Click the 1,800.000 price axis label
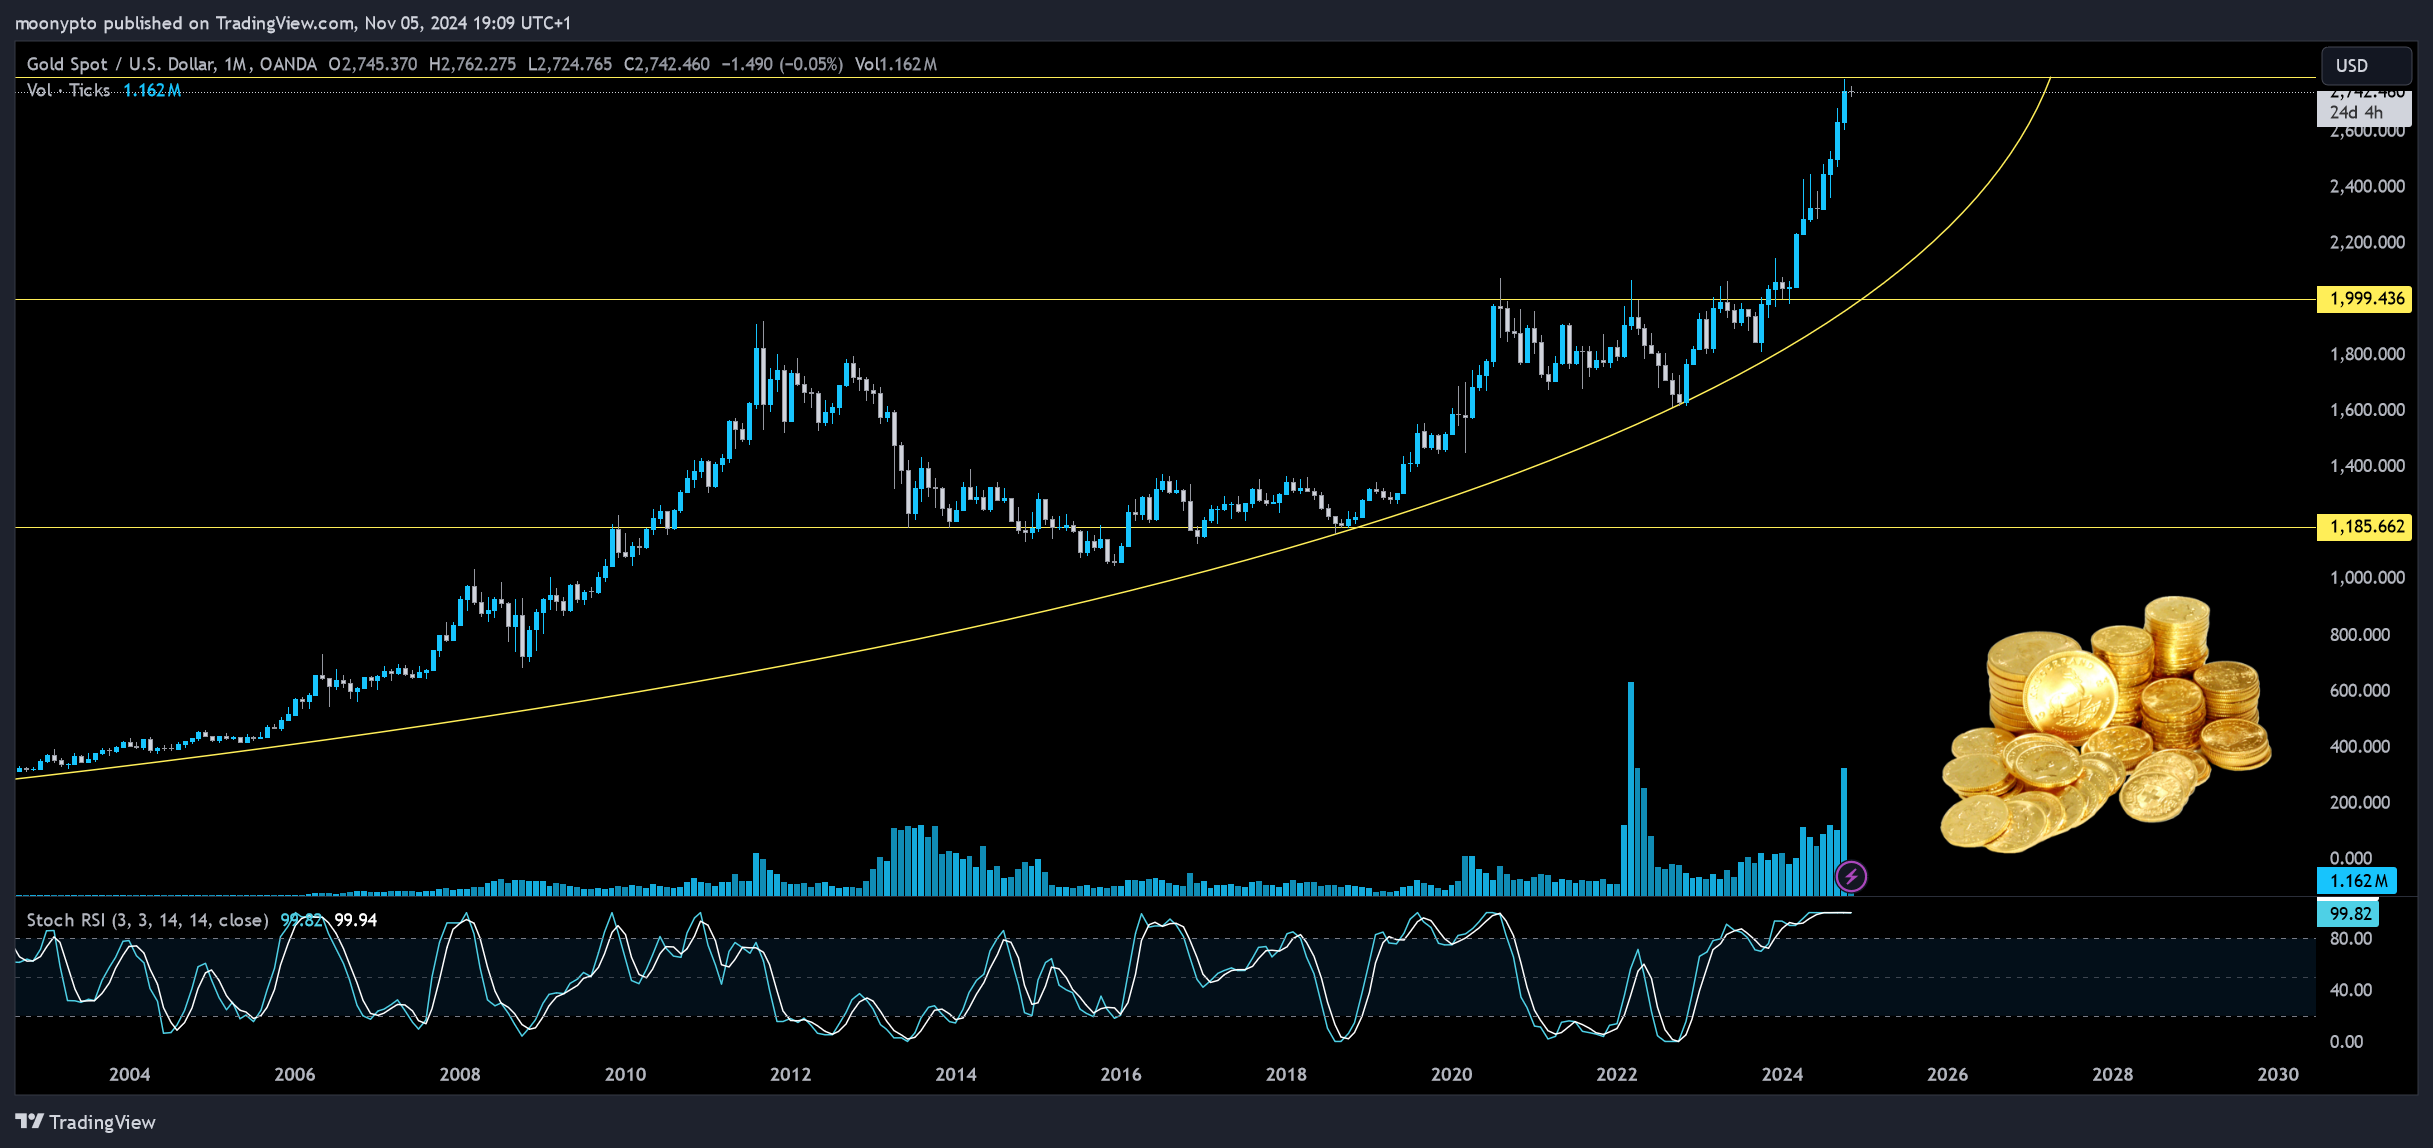The width and height of the screenshot is (2433, 1148). (x=2367, y=354)
